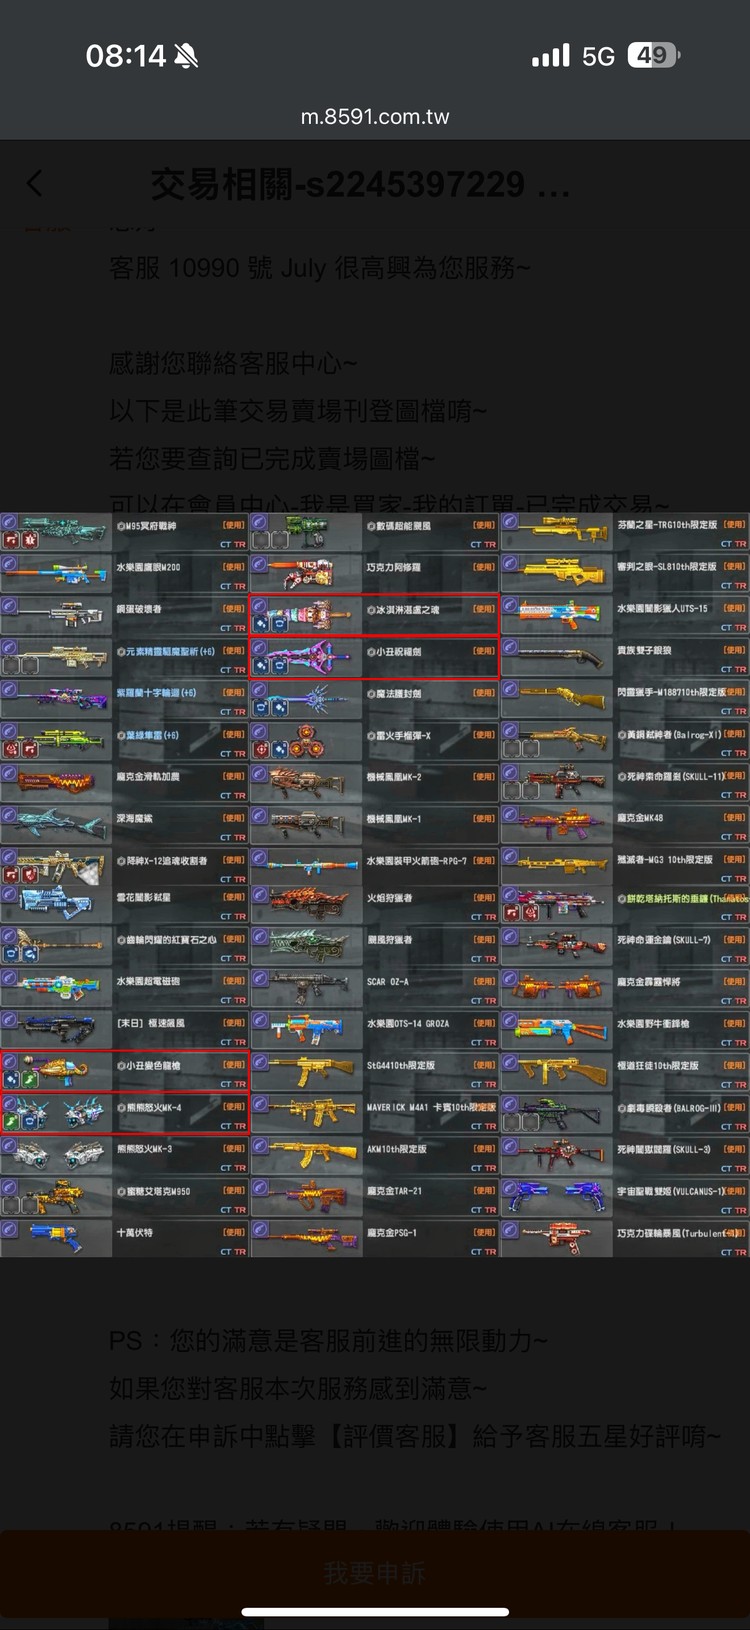Tap 使用 button on 小丑變色龍槍 row
Image resolution: width=750 pixels, height=1630 pixels.
(233, 1065)
